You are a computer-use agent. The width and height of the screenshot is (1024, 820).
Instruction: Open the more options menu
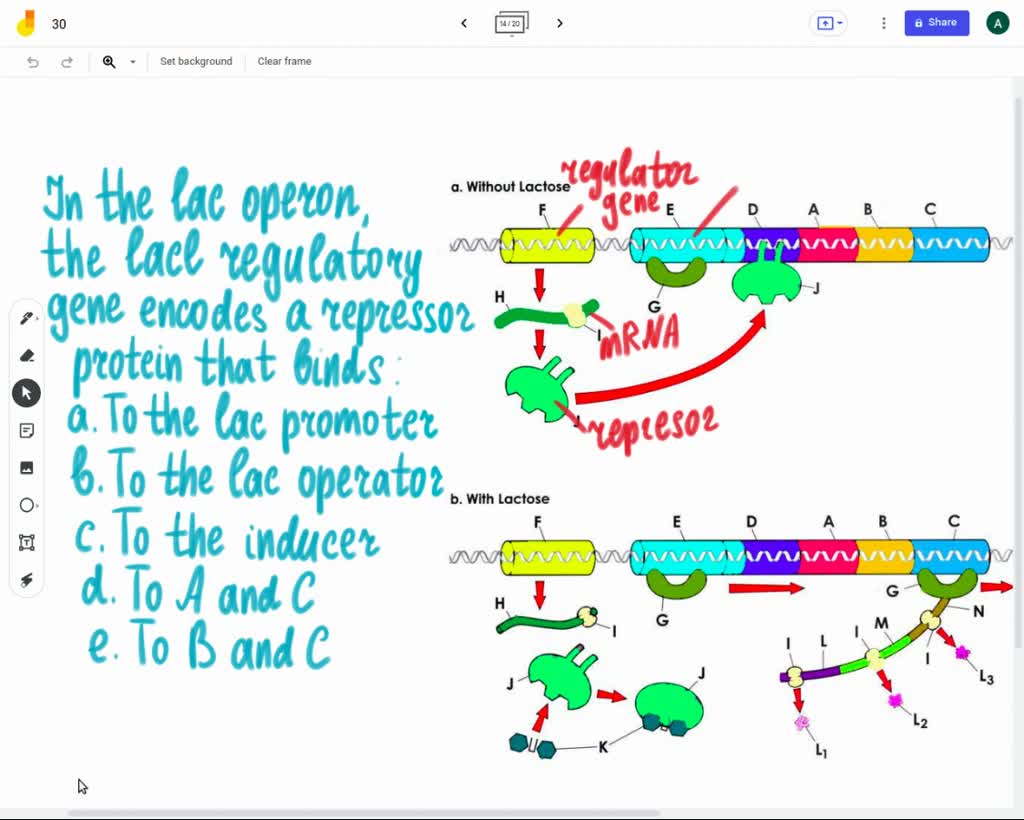[883, 22]
